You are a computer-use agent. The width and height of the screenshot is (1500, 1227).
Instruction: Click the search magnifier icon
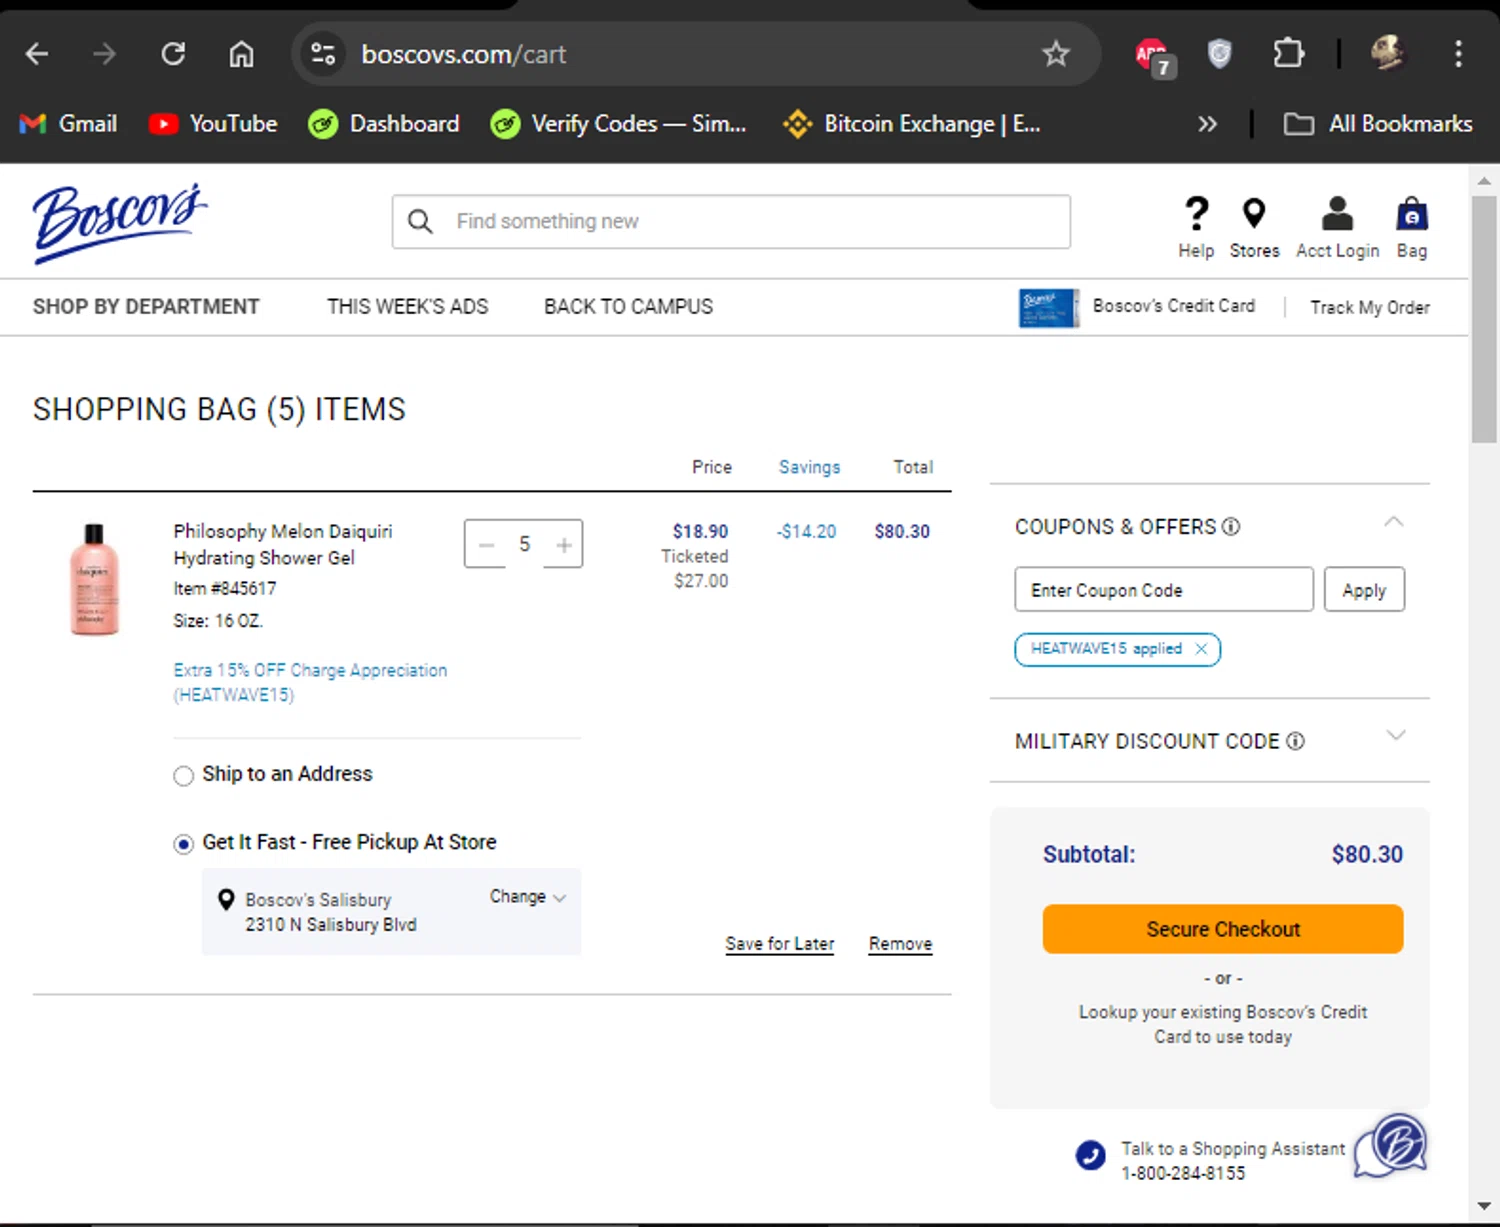421,221
